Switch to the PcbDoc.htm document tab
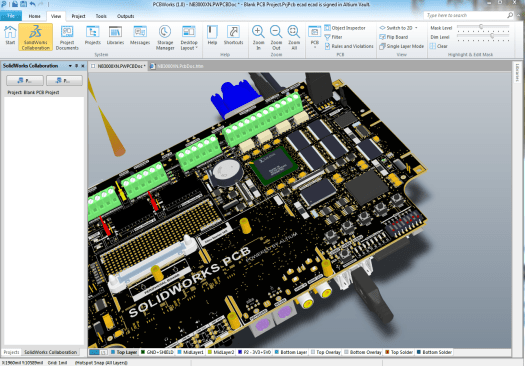525x366 pixels. click(177, 66)
